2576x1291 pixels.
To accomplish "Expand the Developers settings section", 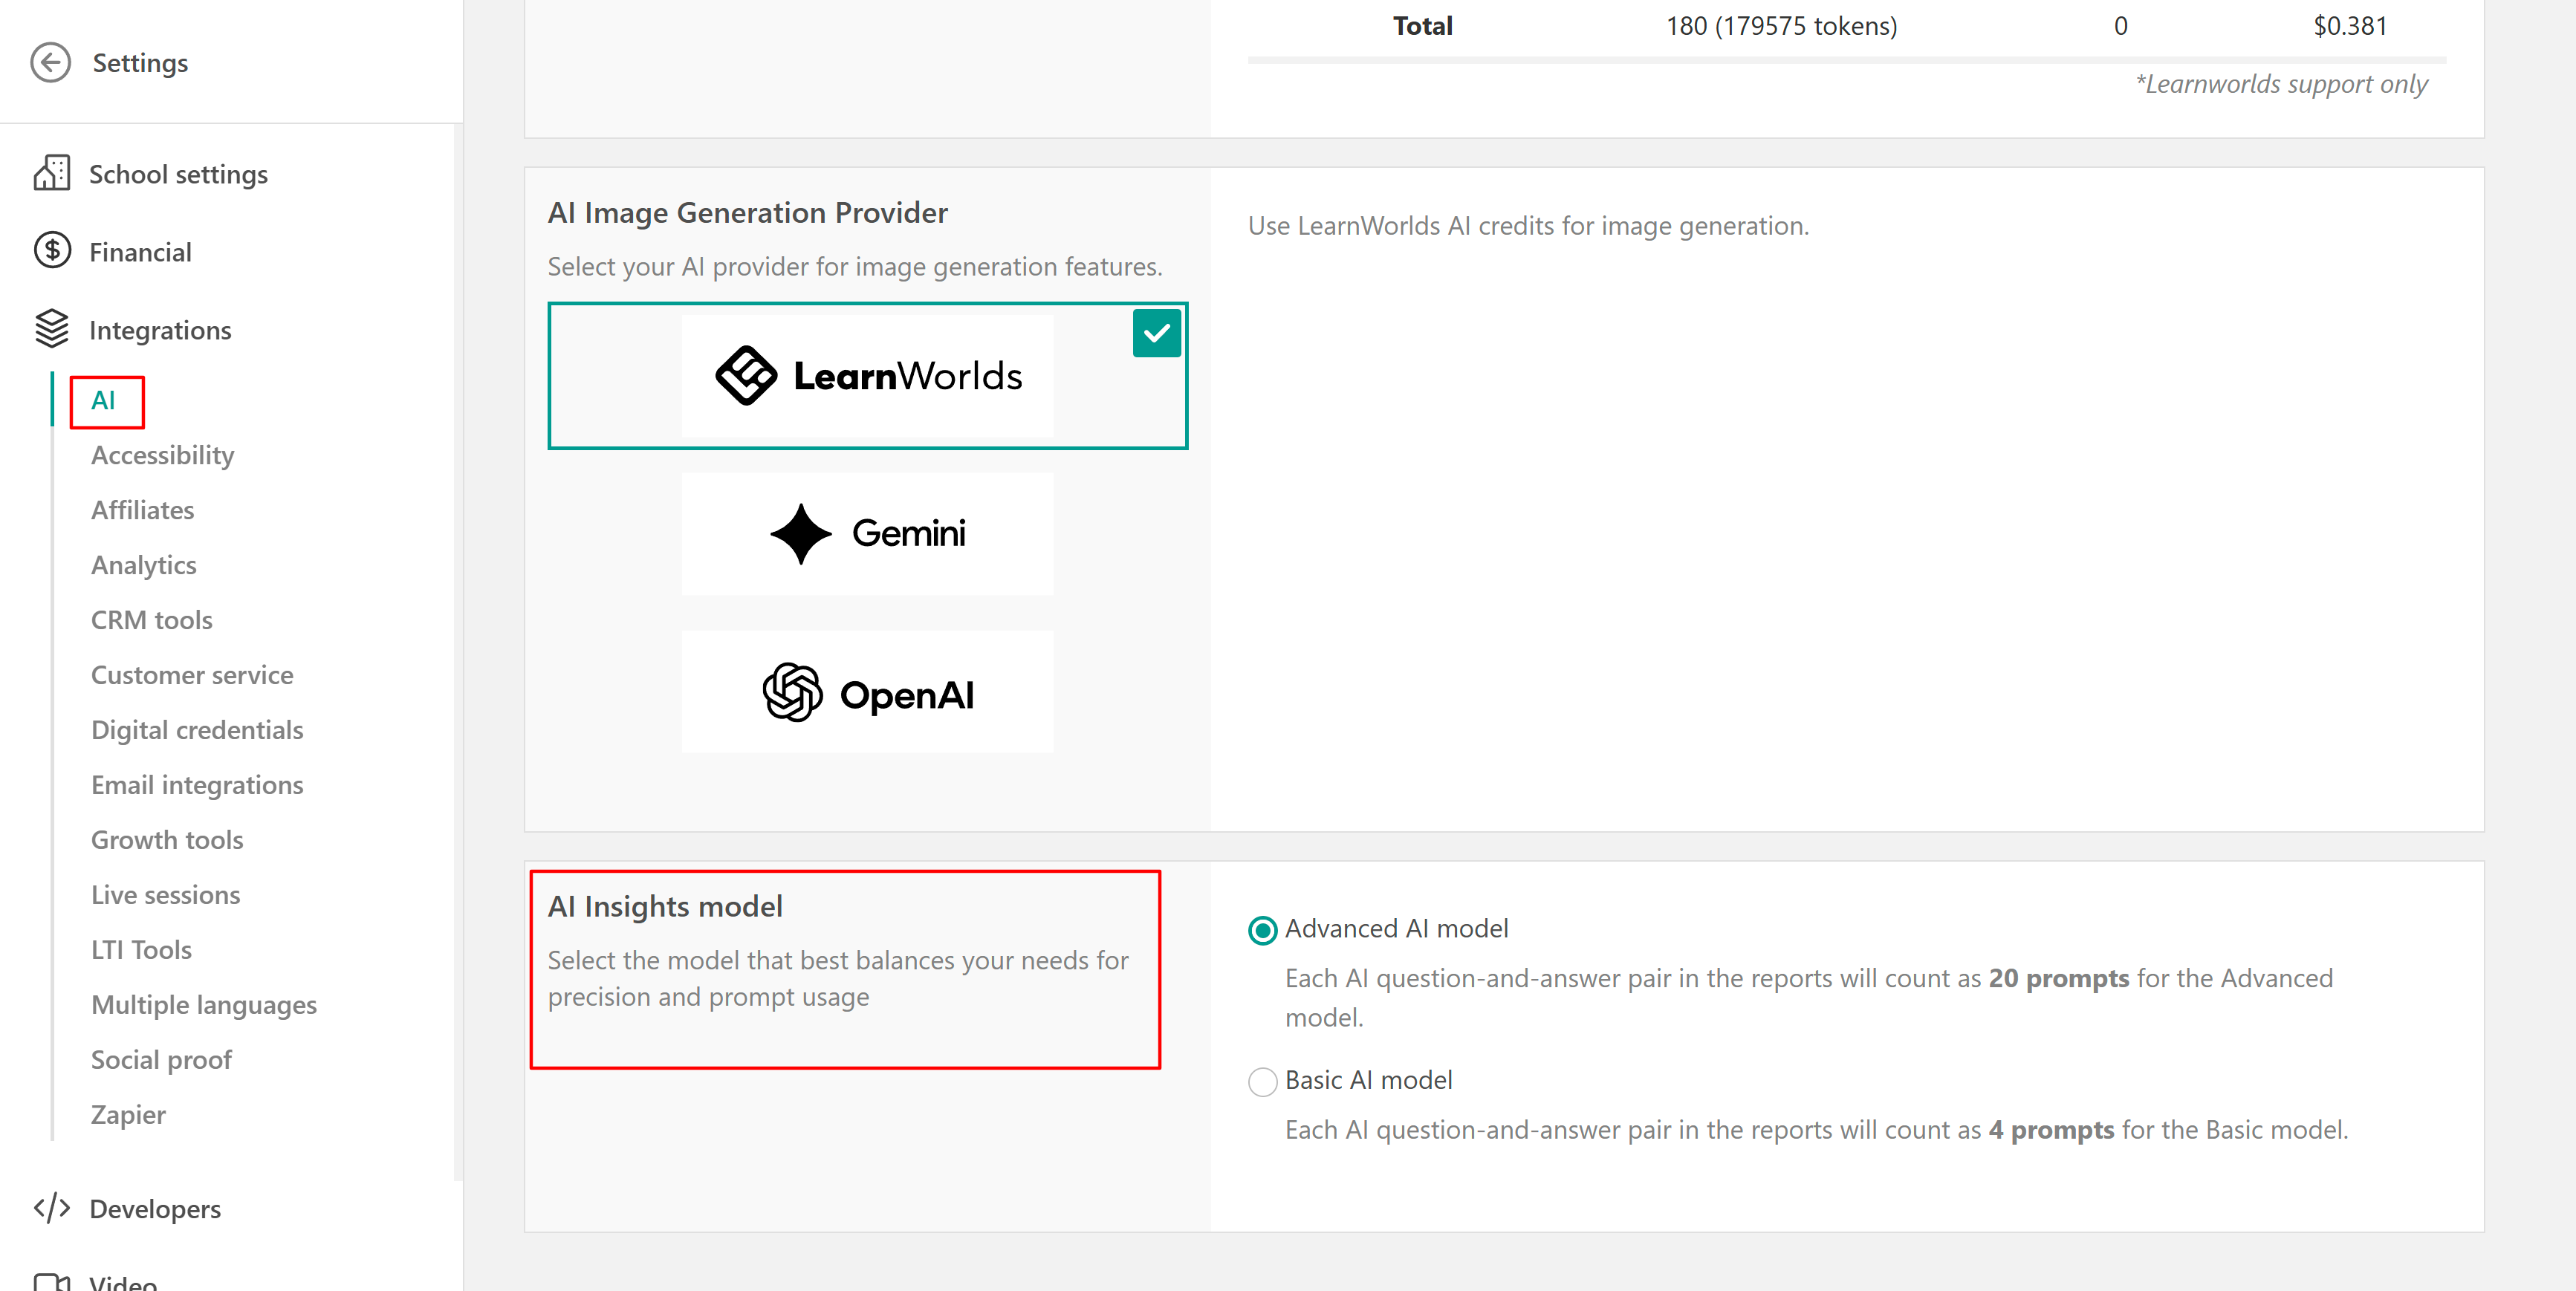I will tap(155, 1208).
